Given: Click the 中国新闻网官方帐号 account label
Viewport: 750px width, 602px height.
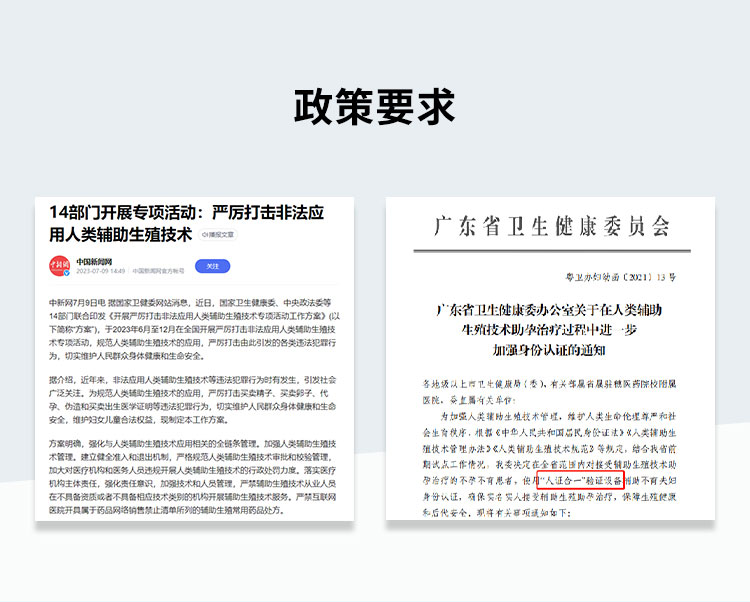Looking at the screenshot, I should pos(158,271).
